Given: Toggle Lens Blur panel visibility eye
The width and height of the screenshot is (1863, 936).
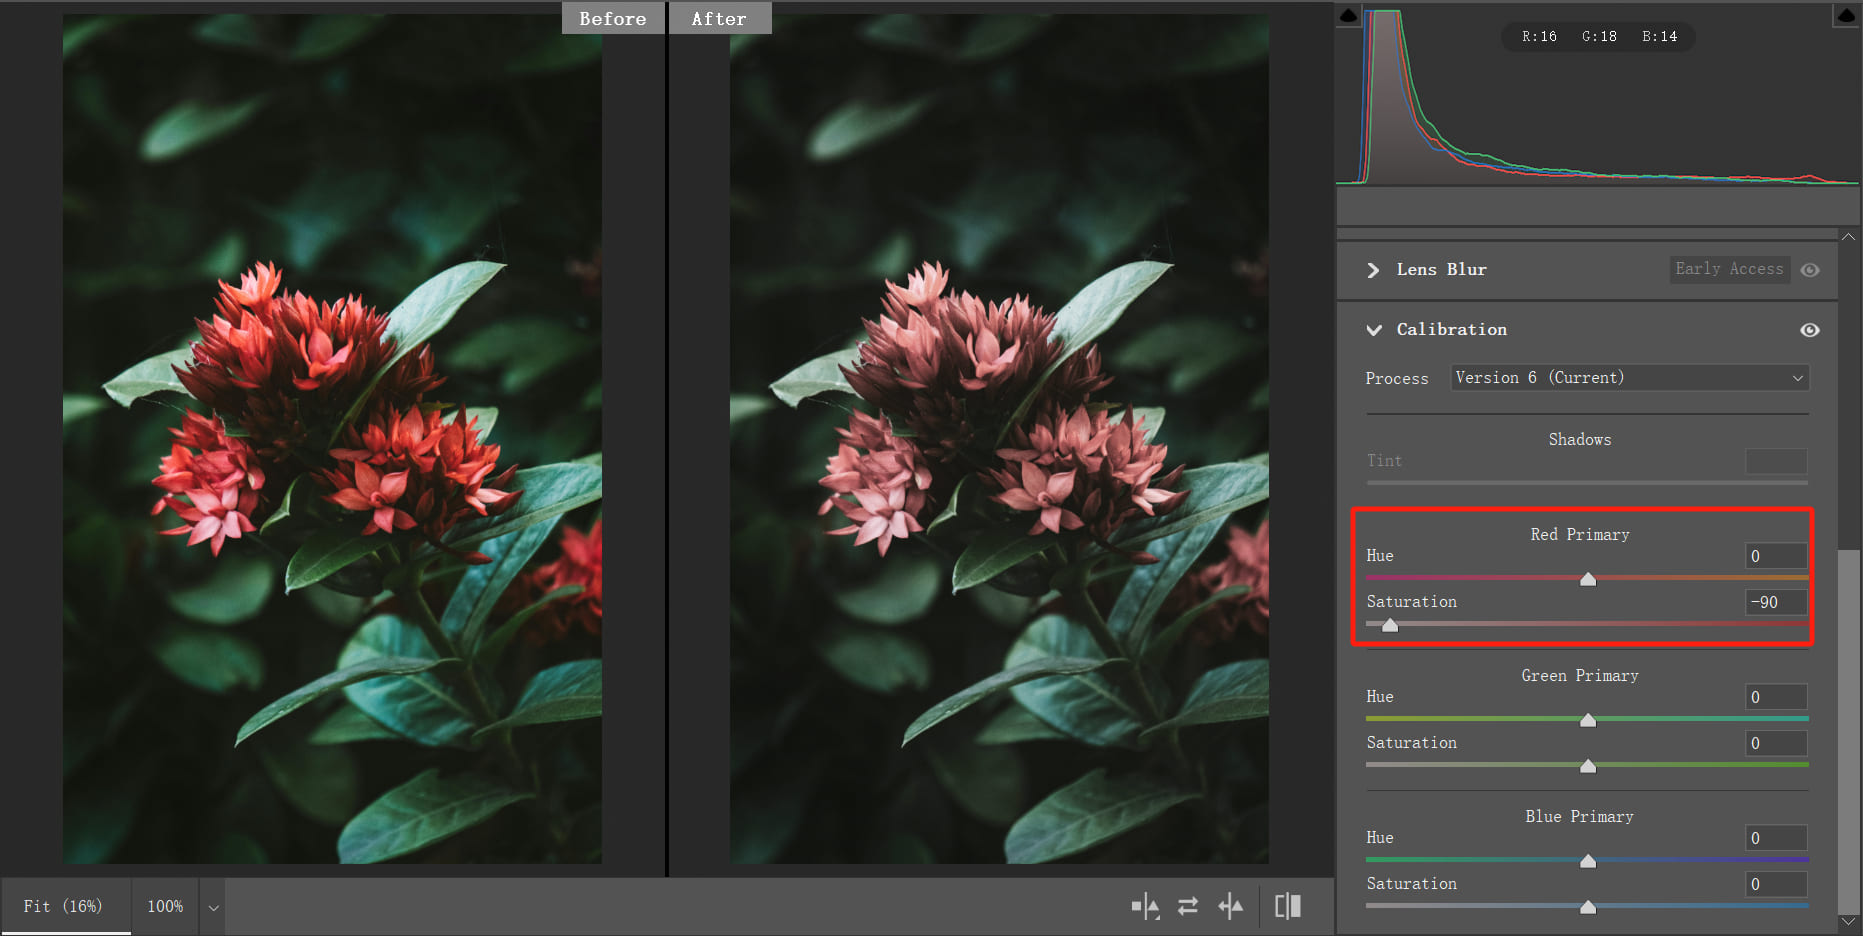Looking at the screenshot, I should [1810, 270].
